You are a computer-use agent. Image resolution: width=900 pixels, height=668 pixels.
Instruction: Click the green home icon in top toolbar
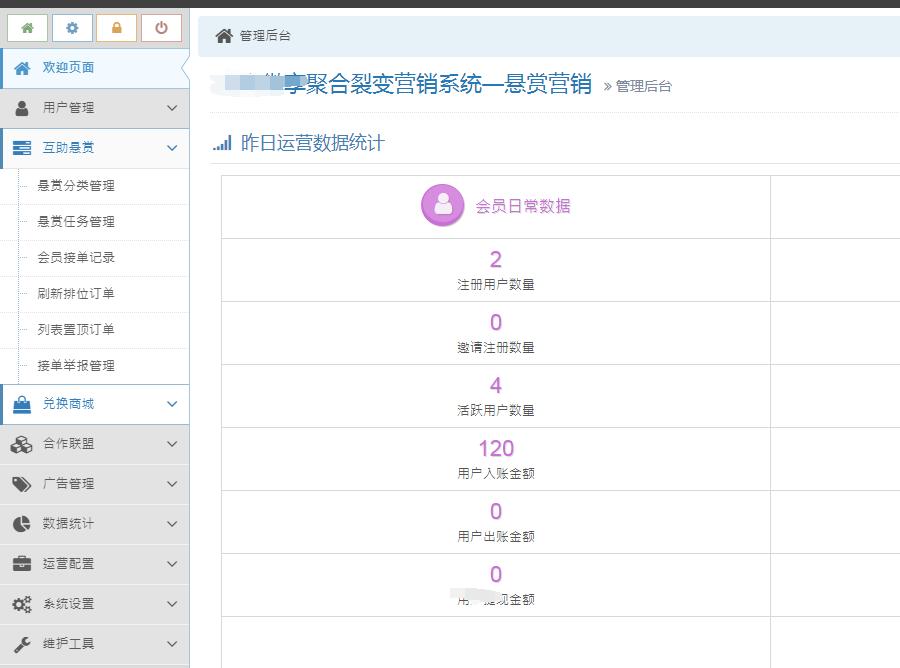pyautogui.click(x=27, y=28)
